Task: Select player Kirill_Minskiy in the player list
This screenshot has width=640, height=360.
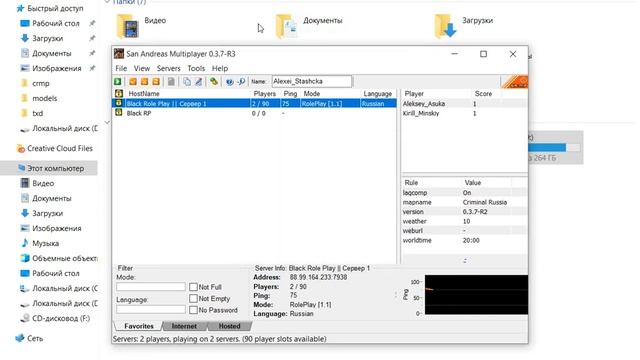Action: point(464,113)
